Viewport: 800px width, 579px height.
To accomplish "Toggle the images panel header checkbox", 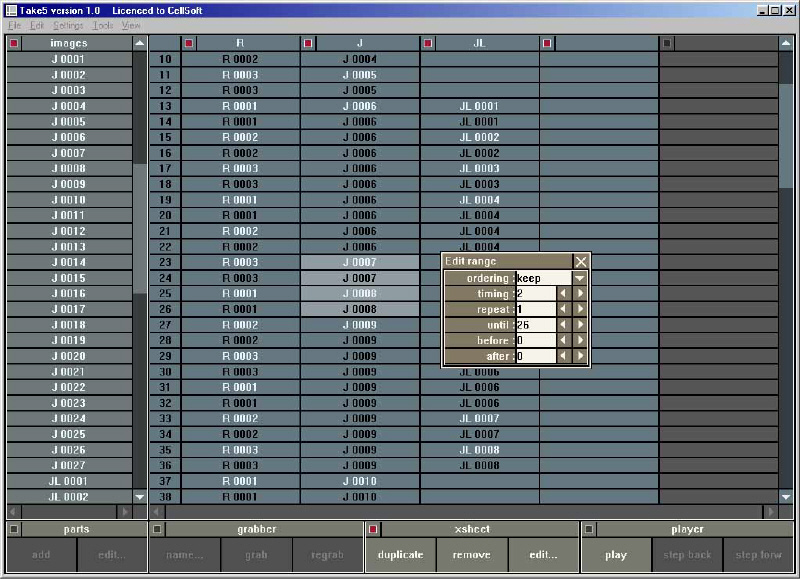I will (x=14, y=43).
